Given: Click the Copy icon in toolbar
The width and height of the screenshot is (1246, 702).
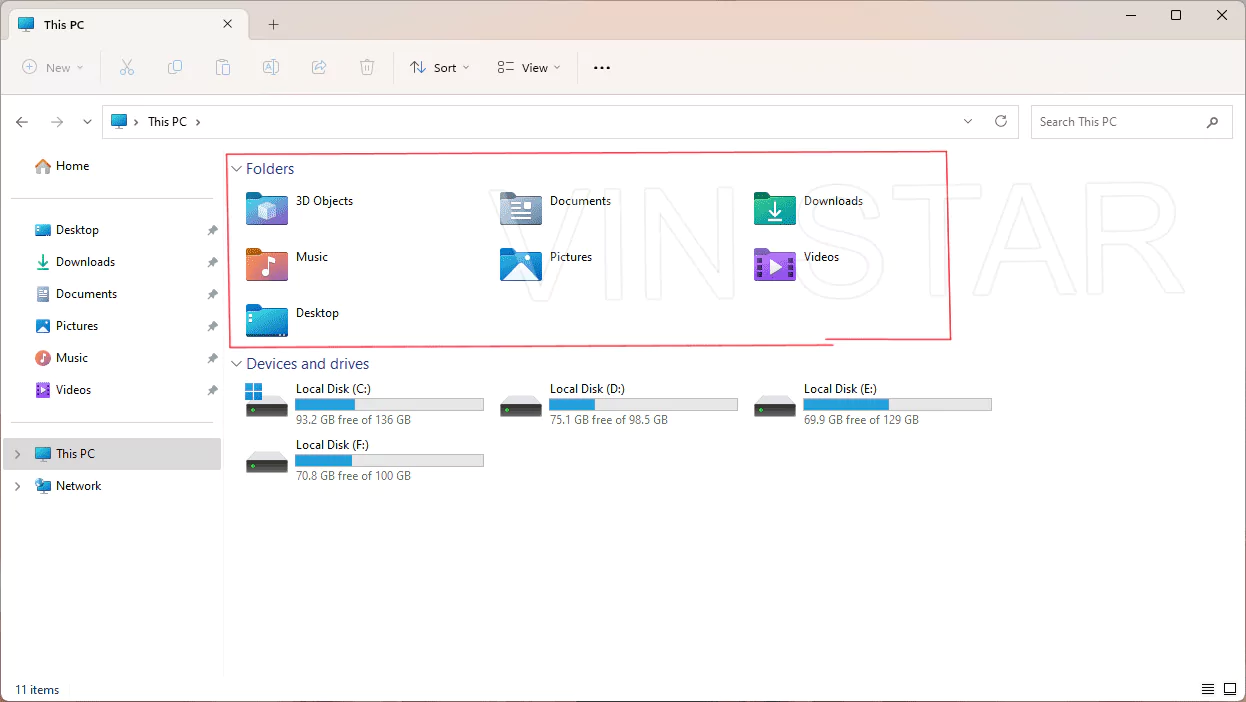Looking at the screenshot, I should [x=175, y=67].
